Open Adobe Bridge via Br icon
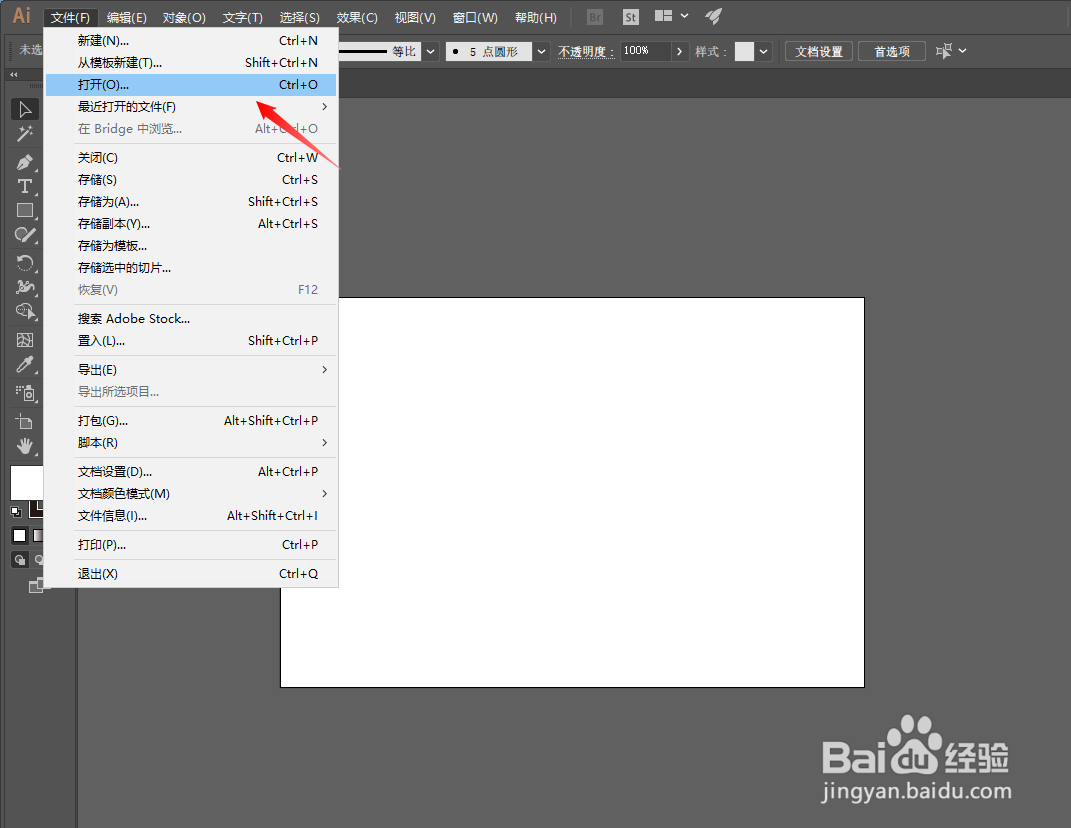 595,17
